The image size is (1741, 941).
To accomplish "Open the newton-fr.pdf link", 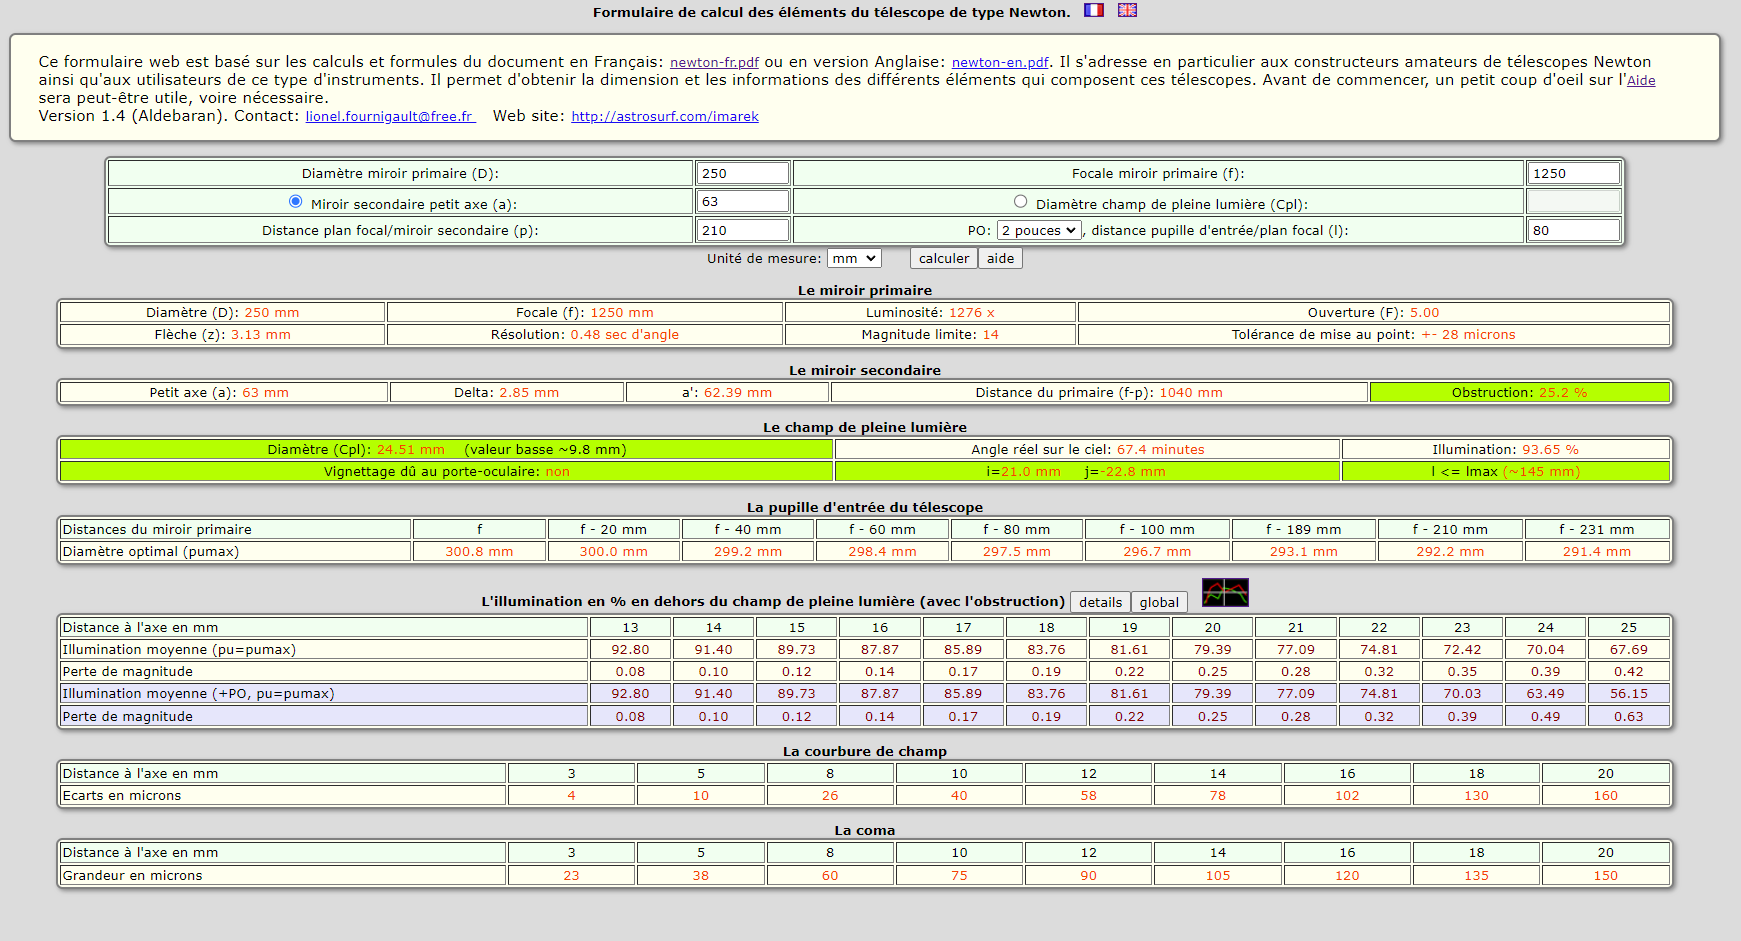I will pos(714,62).
